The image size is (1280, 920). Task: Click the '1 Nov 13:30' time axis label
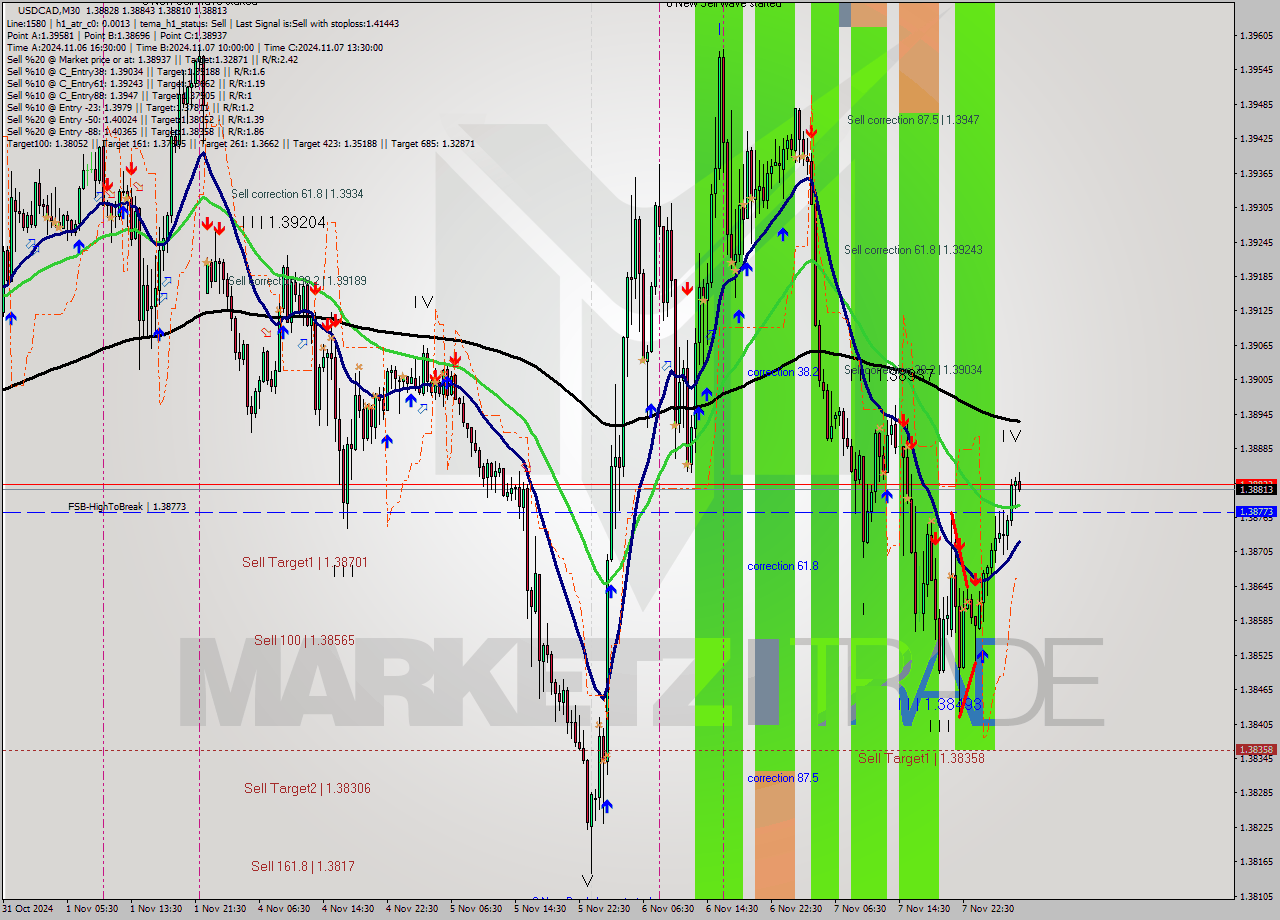click(x=157, y=909)
